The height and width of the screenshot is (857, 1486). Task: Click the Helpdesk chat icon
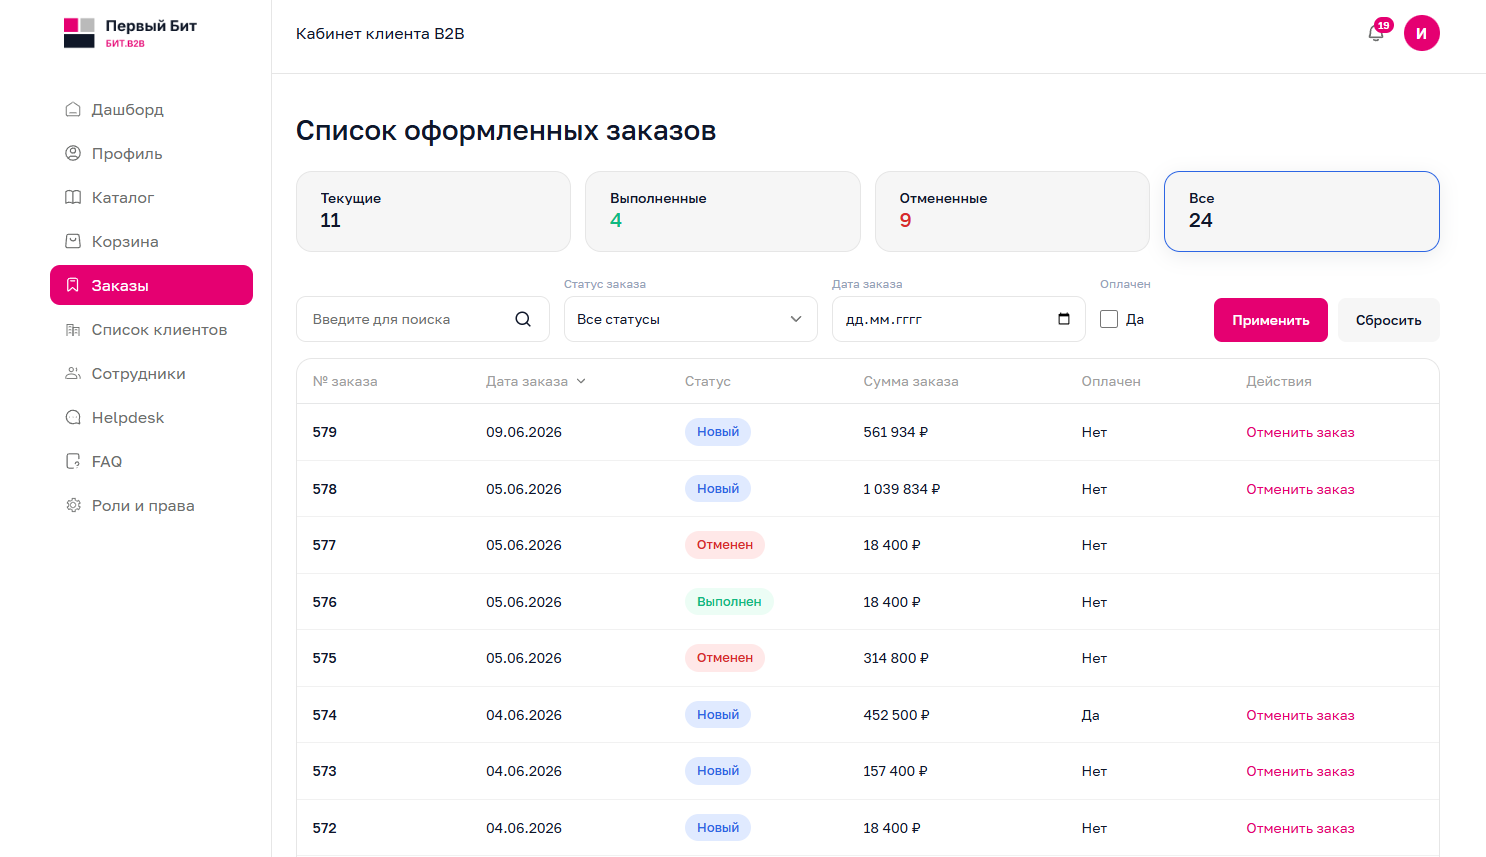tap(73, 418)
